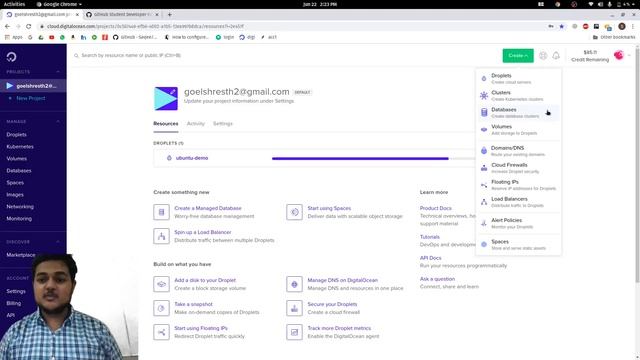Click the help globe icon beside Create
This screenshot has width=640, height=360.
(x=543, y=56)
